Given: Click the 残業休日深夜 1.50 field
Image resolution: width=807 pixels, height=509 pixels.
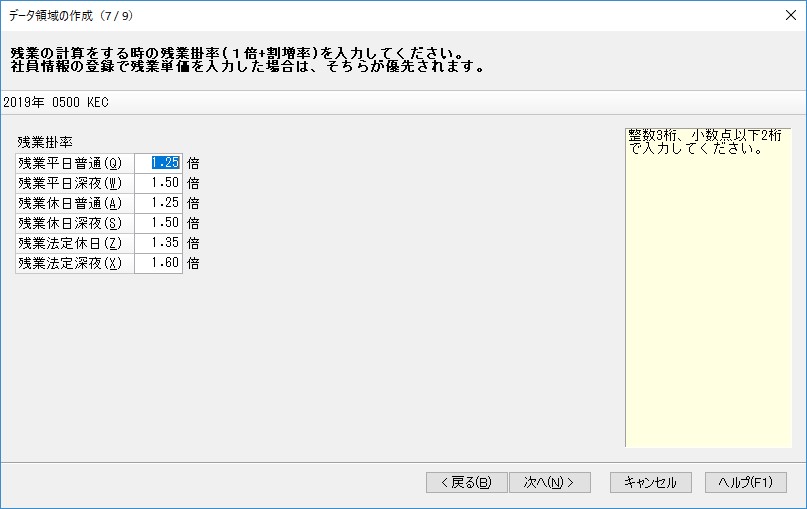Looking at the screenshot, I should (159, 223).
